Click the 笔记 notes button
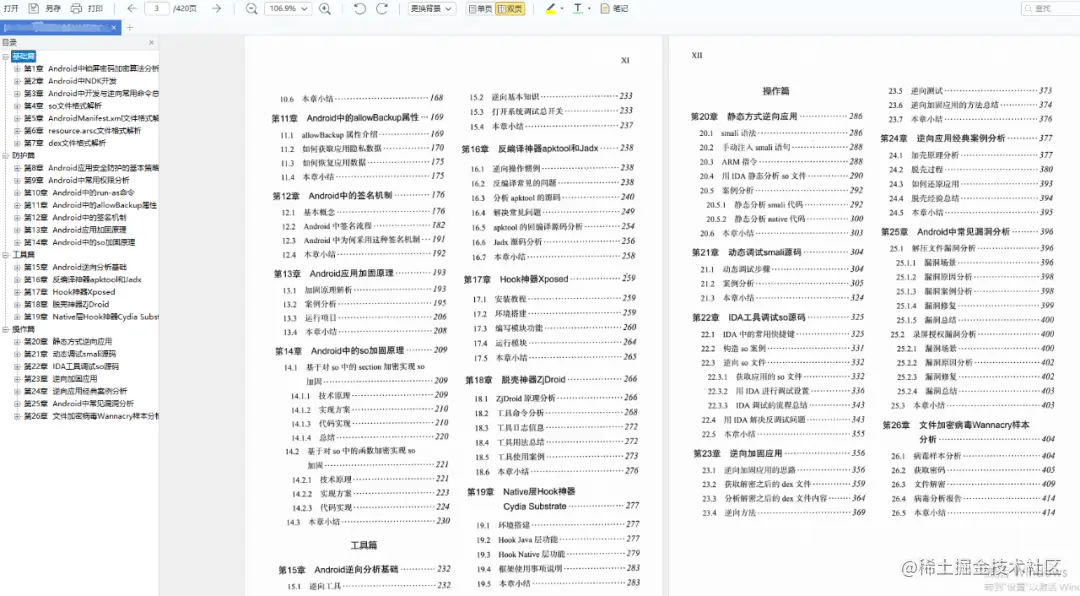The width and height of the screenshot is (1080, 596). [614, 8]
